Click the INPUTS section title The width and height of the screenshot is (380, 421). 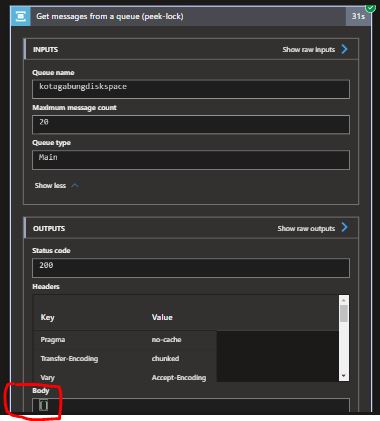point(45,50)
